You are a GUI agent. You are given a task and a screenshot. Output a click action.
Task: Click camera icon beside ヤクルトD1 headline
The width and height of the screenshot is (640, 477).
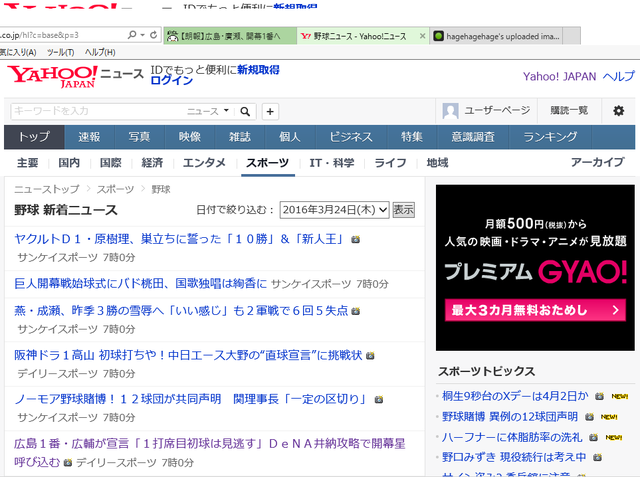(356, 240)
